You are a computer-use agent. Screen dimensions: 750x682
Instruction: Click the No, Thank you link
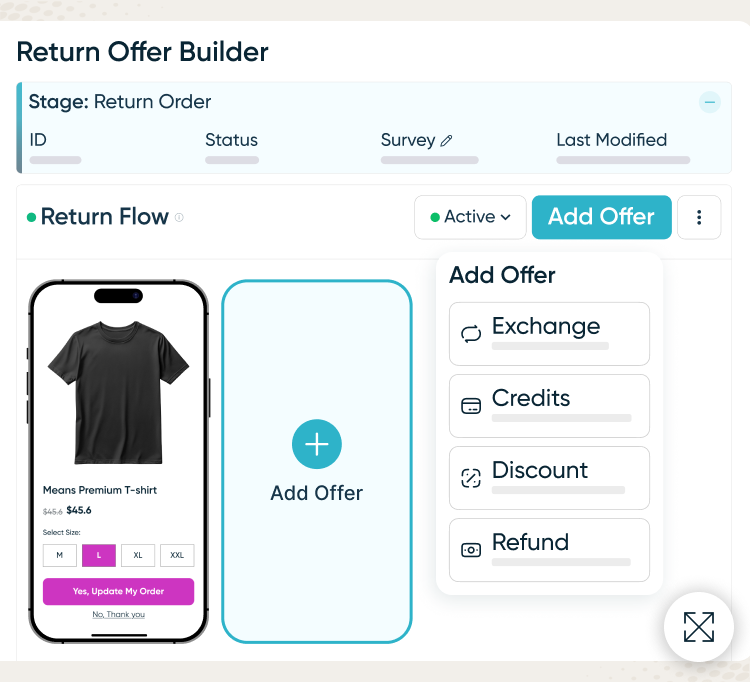pos(118,614)
